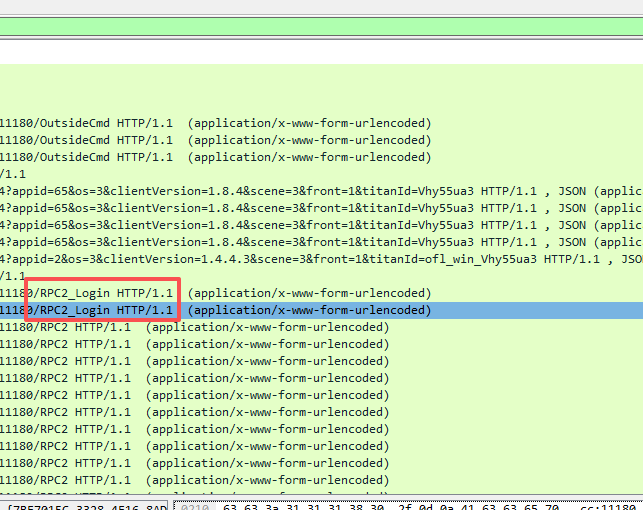
Task: Select the unhighlighted RPC2_Login HTTP/1.1 row
Action: (322, 293)
